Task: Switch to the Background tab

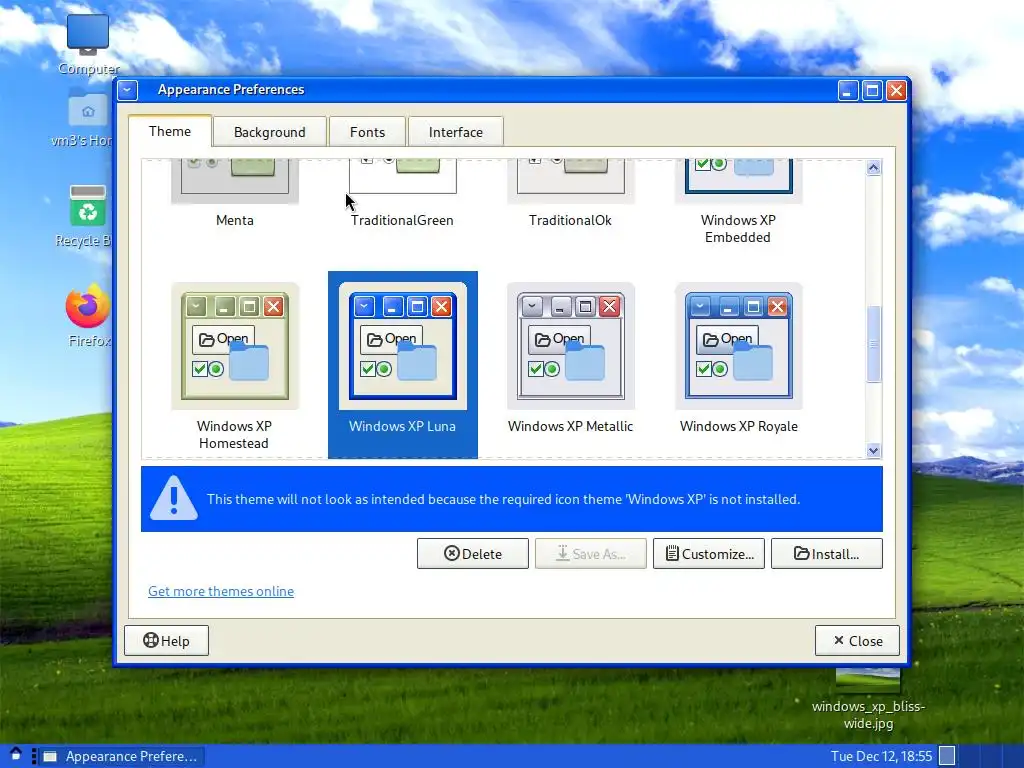Action: [x=269, y=132]
